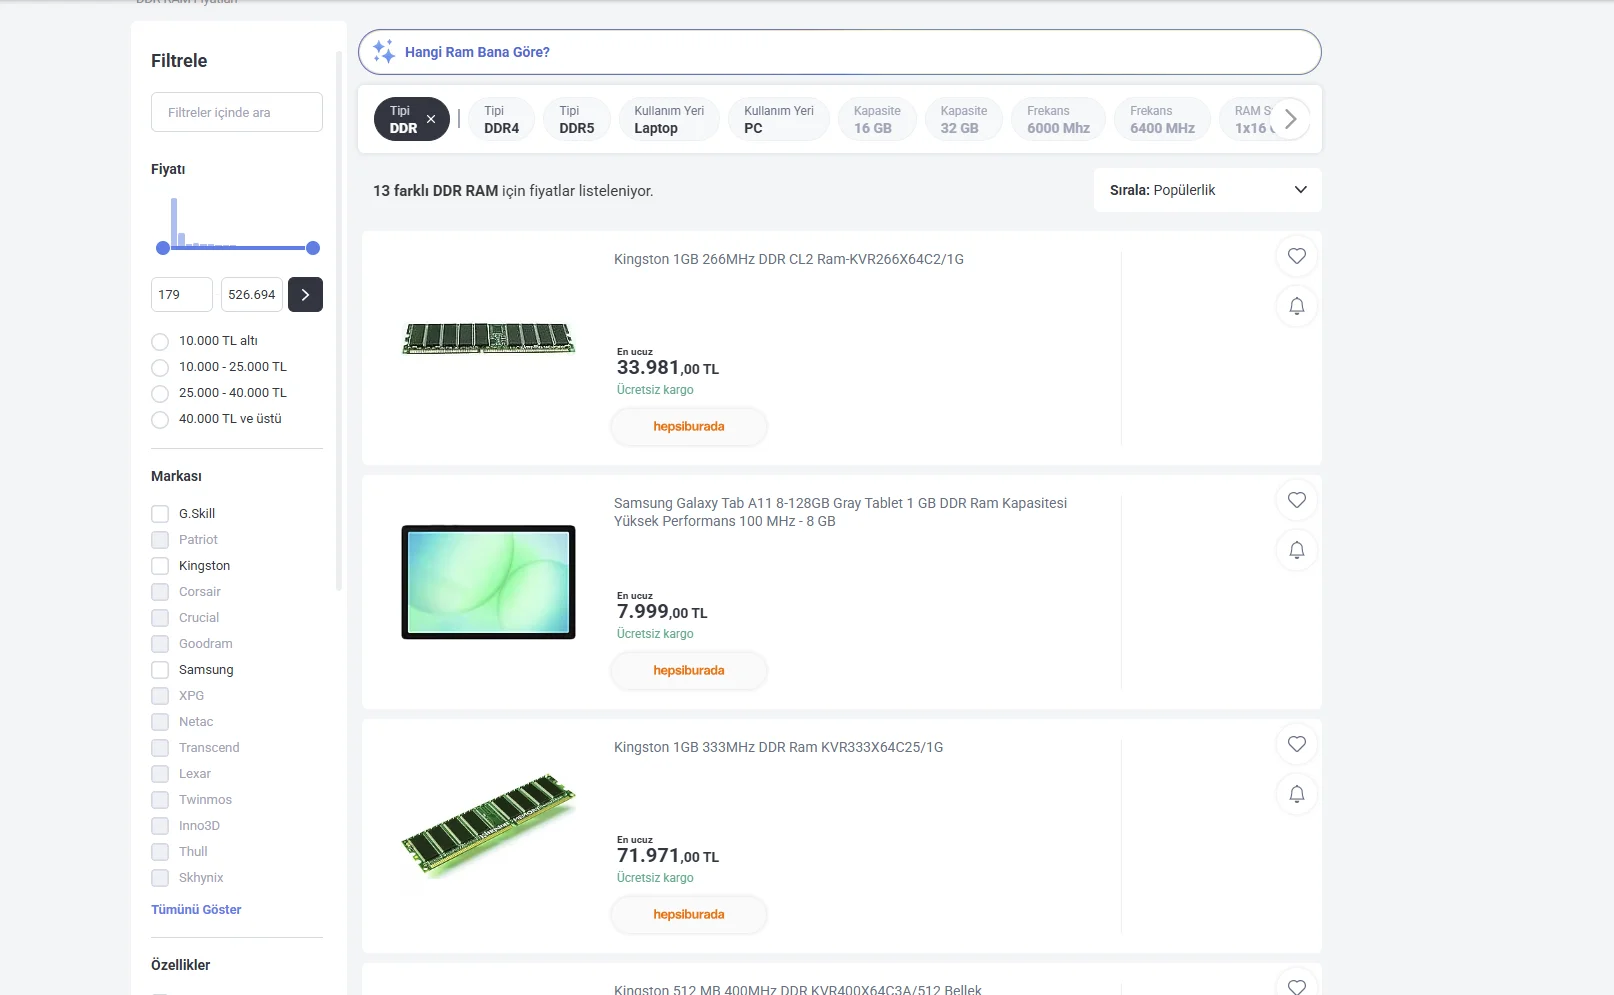The height and width of the screenshot is (995, 1614).
Task: Click the right handle of price slider
Action: point(313,248)
